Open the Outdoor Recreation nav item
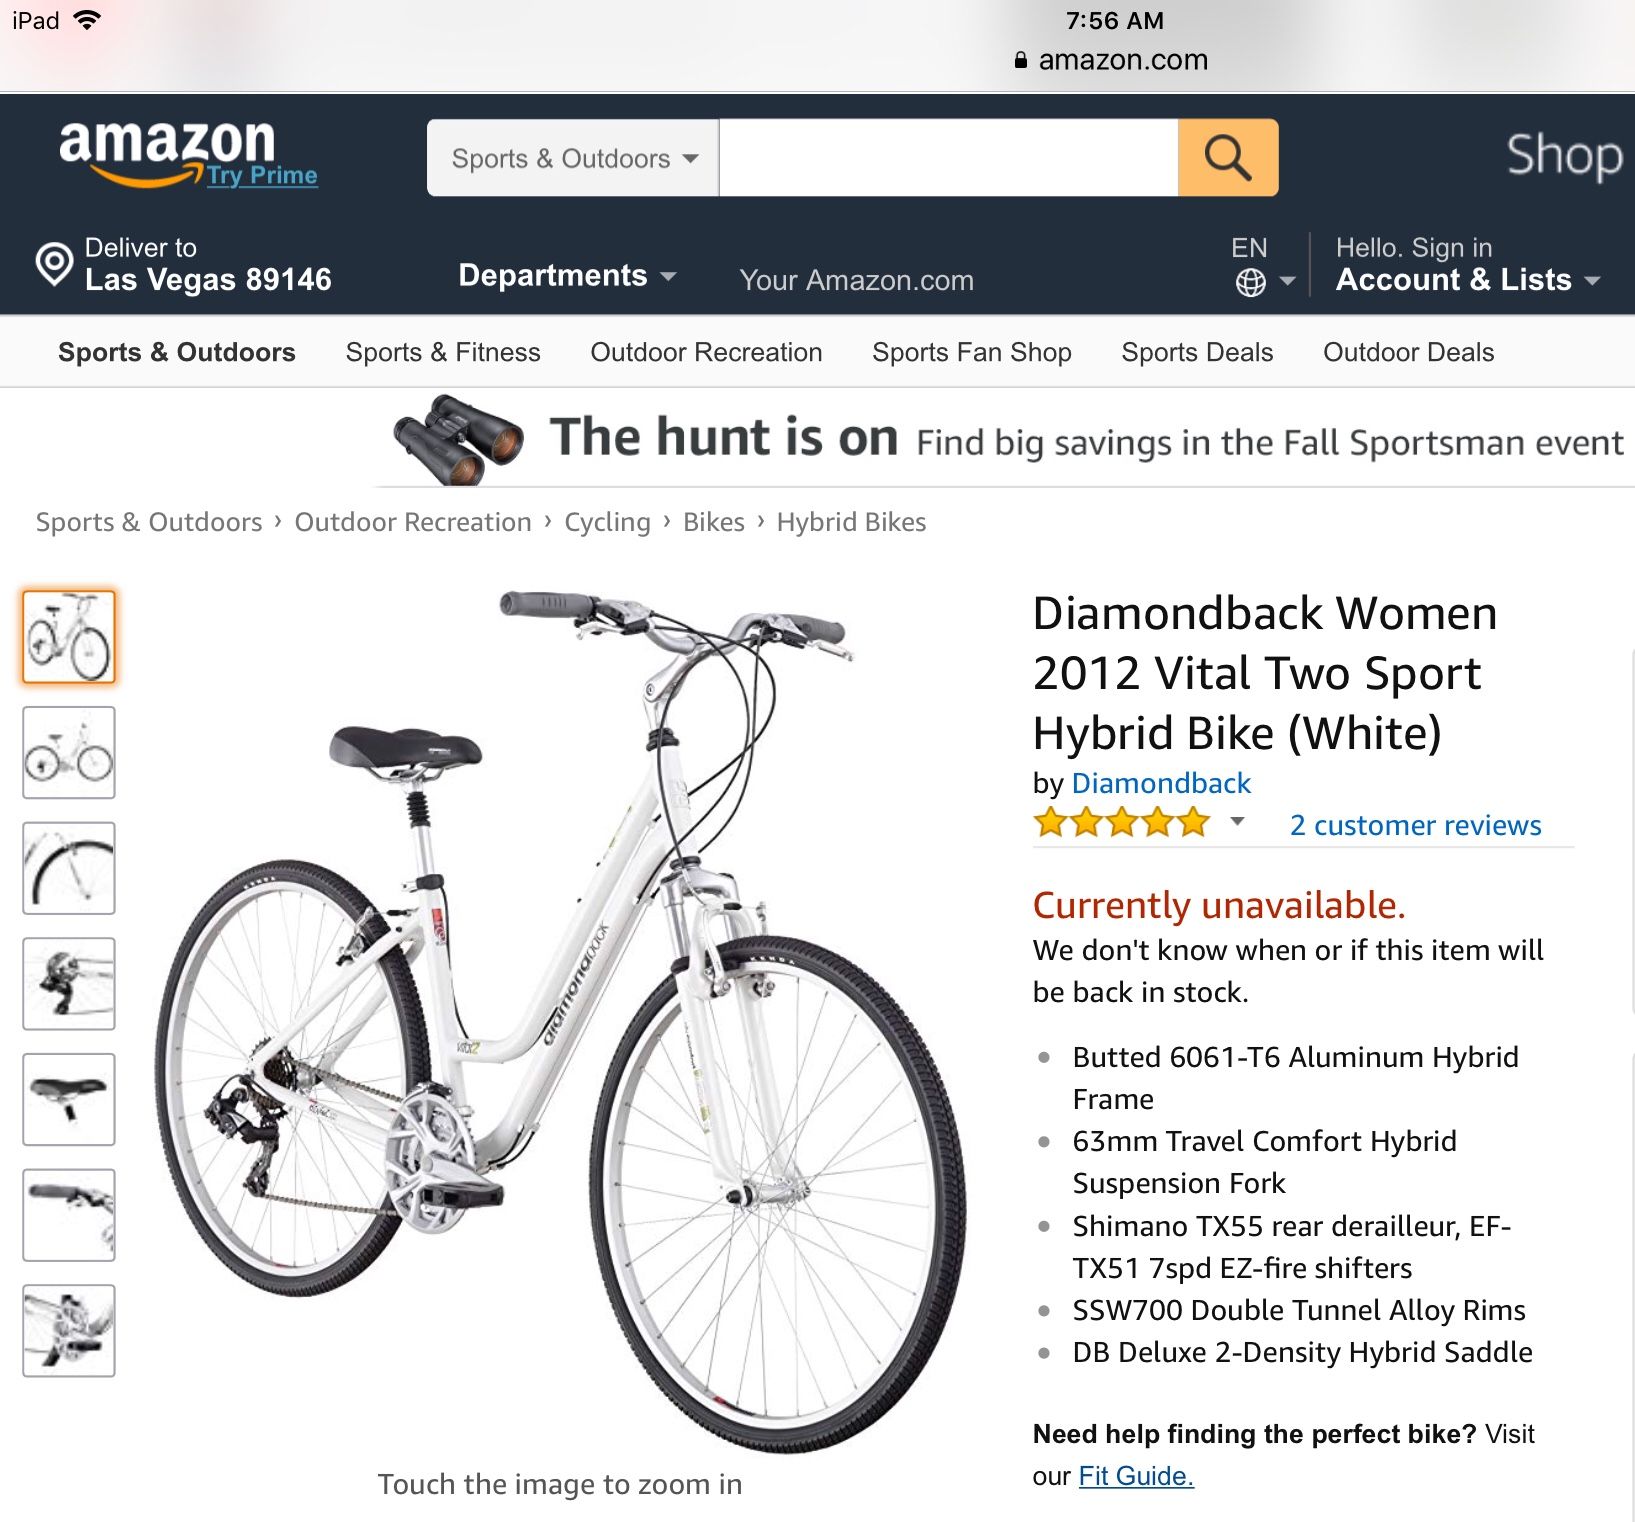The height and width of the screenshot is (1522, 1635). point(706,352)
